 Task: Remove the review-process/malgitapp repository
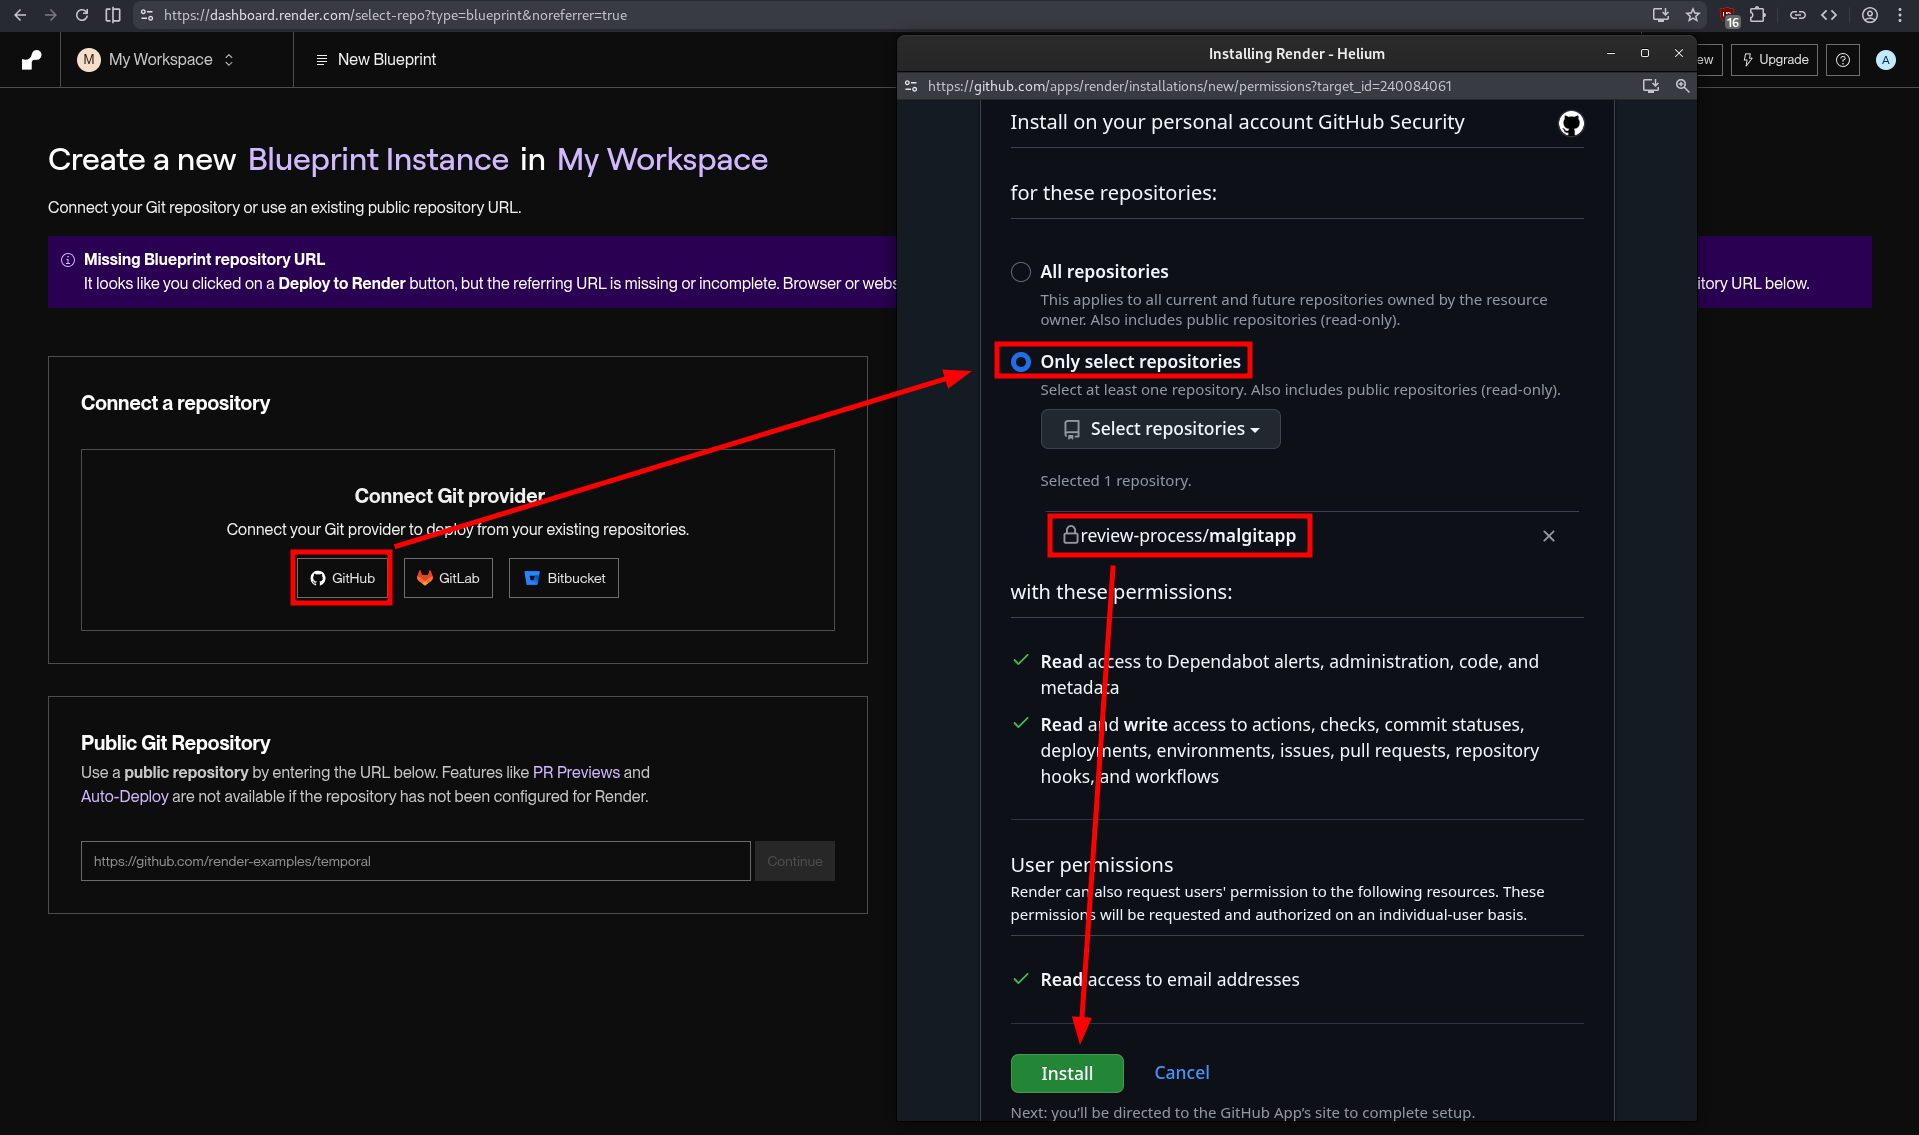(1548, 536)
